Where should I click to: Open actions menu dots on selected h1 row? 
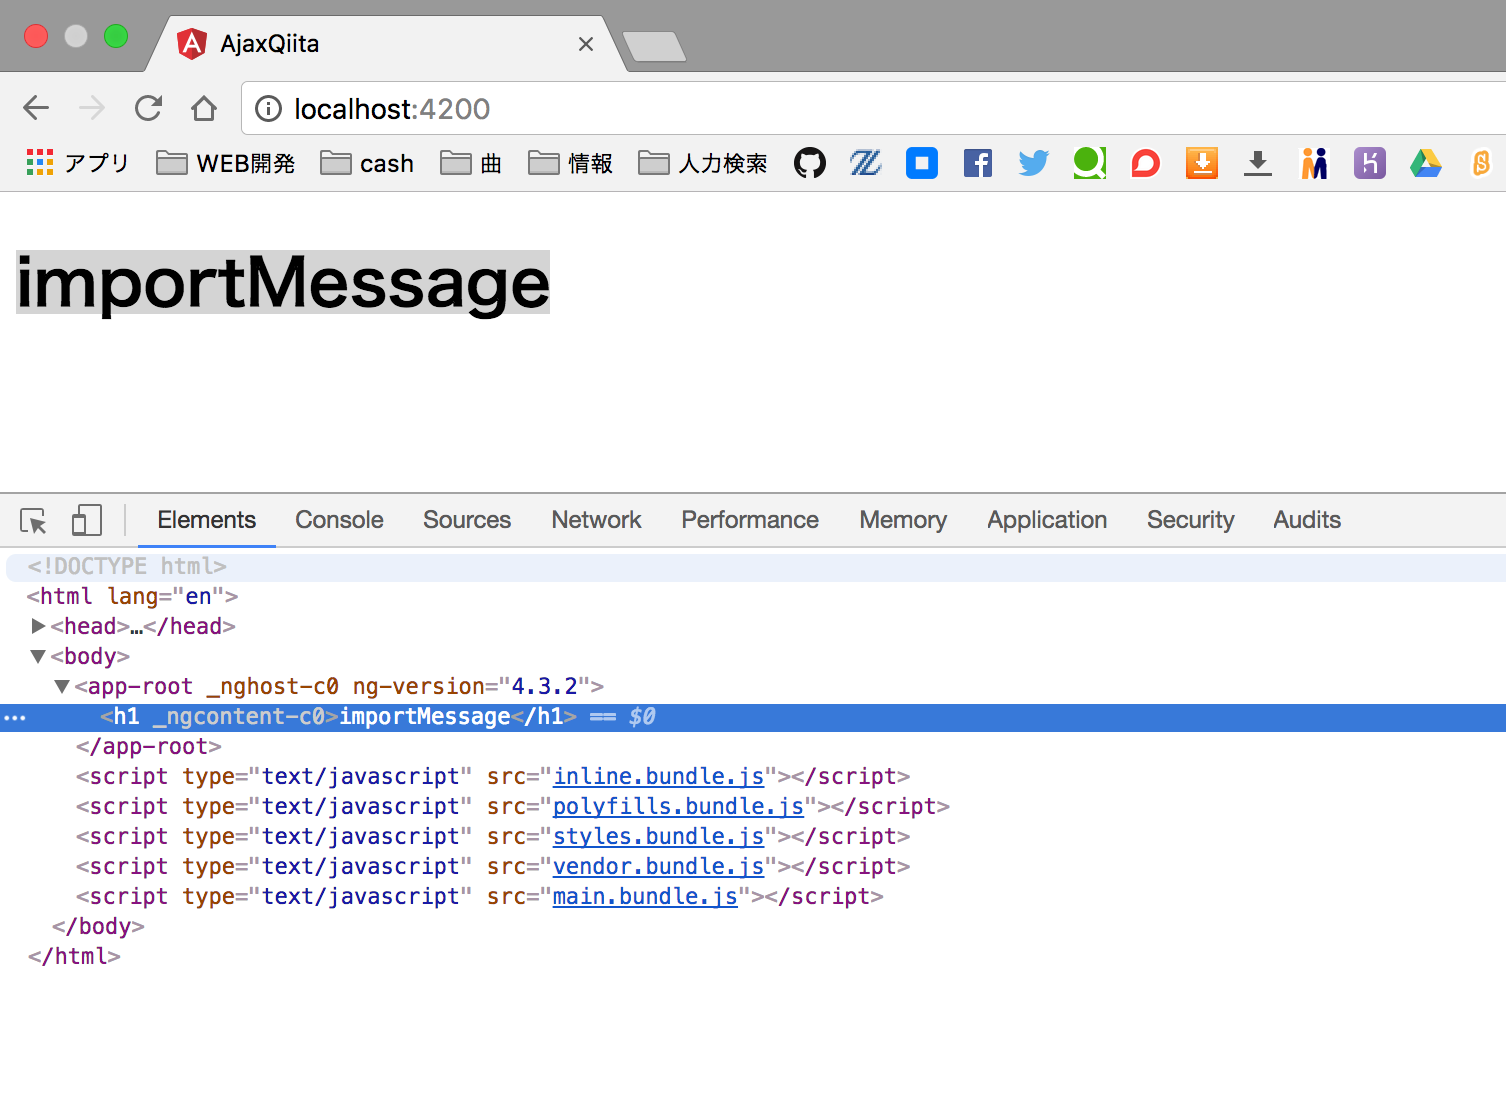point(14,718)
